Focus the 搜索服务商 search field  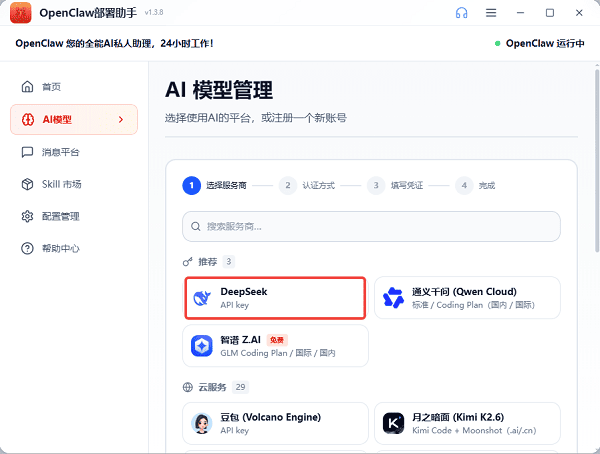(x=371, y=227)
